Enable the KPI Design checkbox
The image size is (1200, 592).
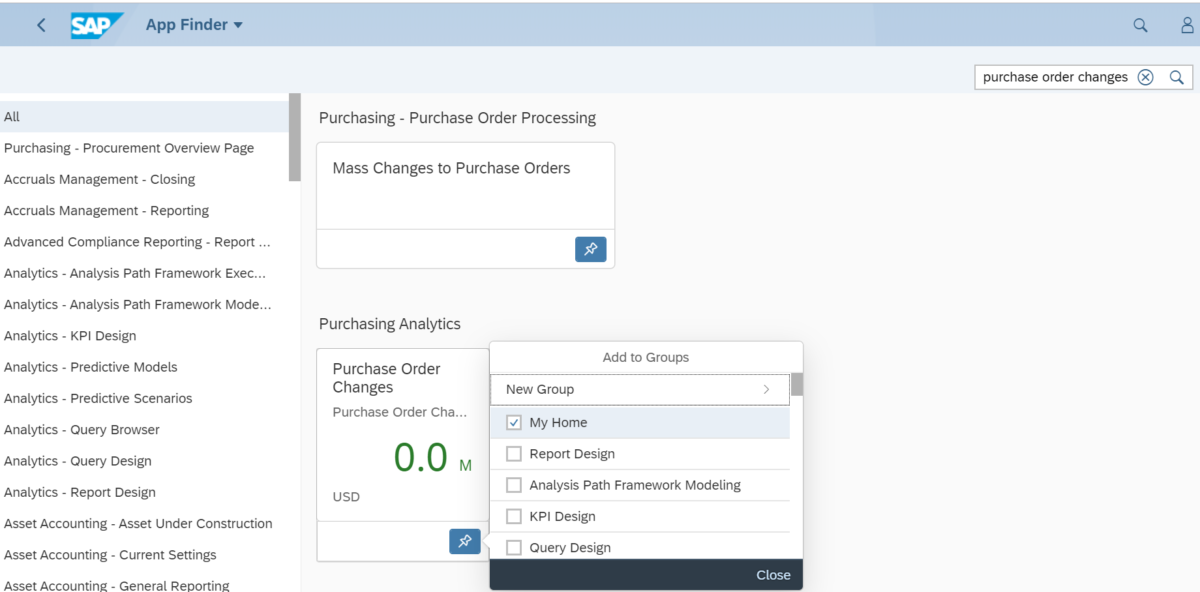click(514, 516)
